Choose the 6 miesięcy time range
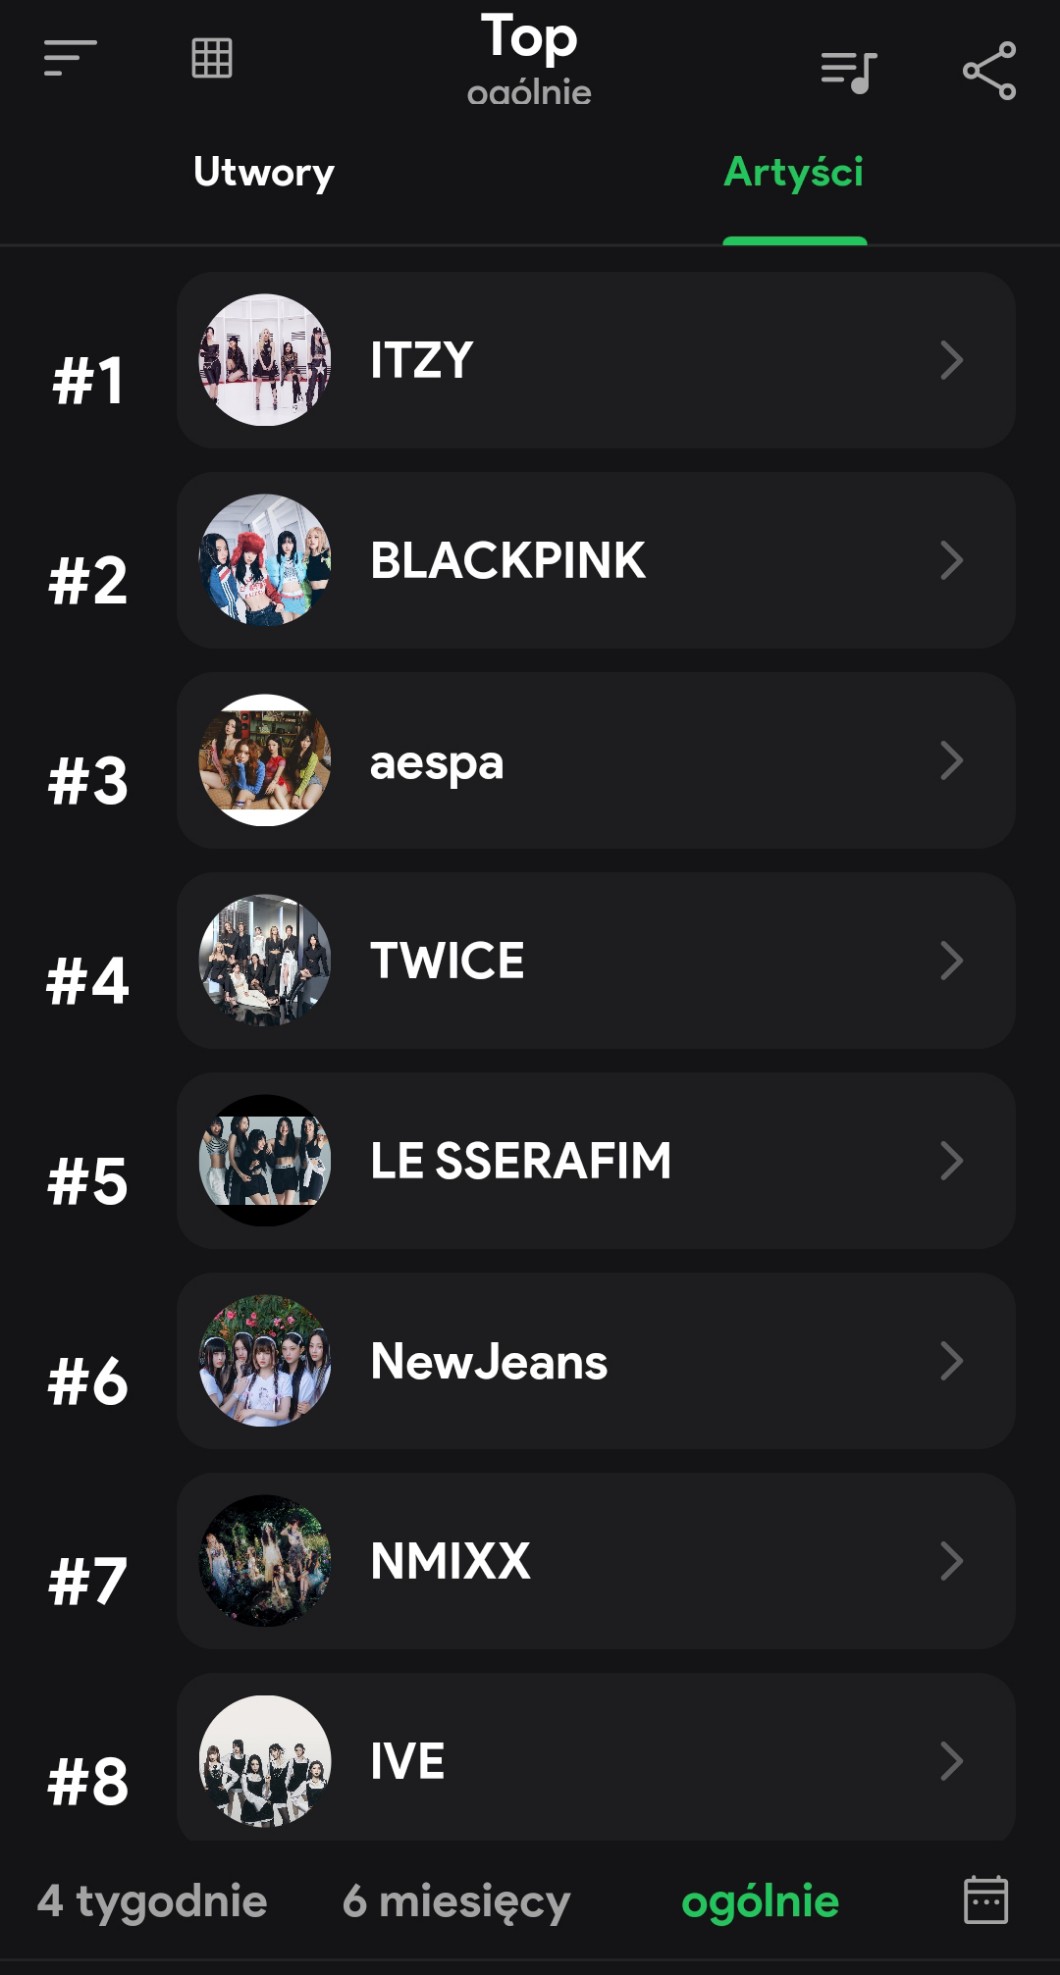 click(x=456, y=1901)
